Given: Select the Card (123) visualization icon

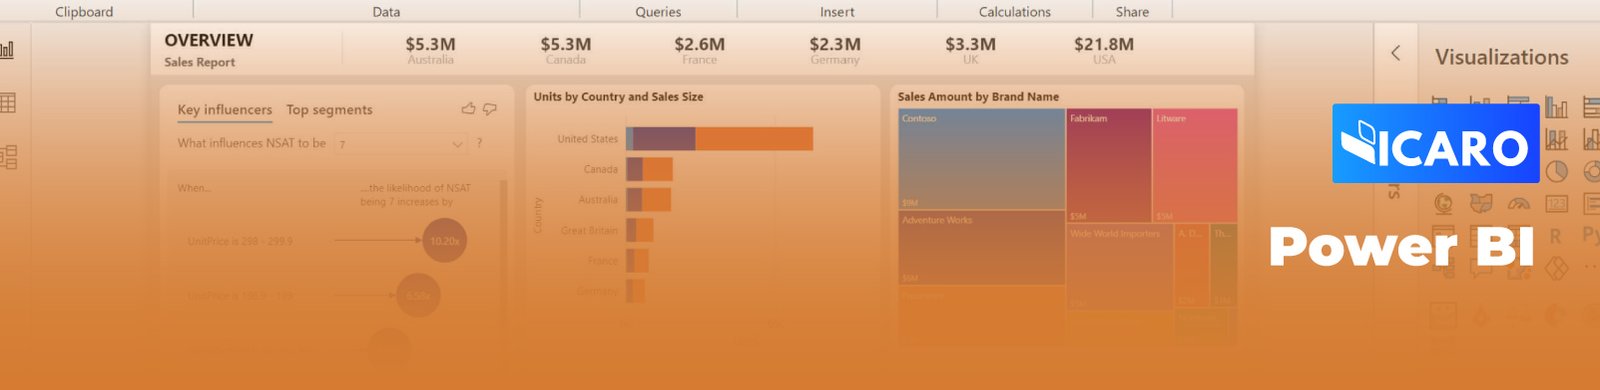Looking at the screenshot, I should tap(1557, 204).
